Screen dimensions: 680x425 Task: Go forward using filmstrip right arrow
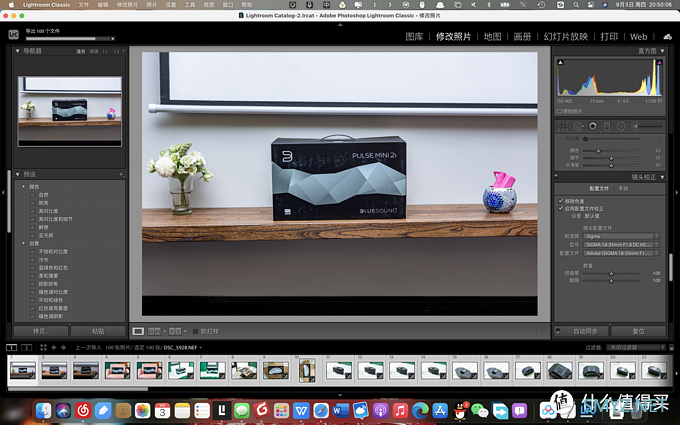(x=63, y=347)
